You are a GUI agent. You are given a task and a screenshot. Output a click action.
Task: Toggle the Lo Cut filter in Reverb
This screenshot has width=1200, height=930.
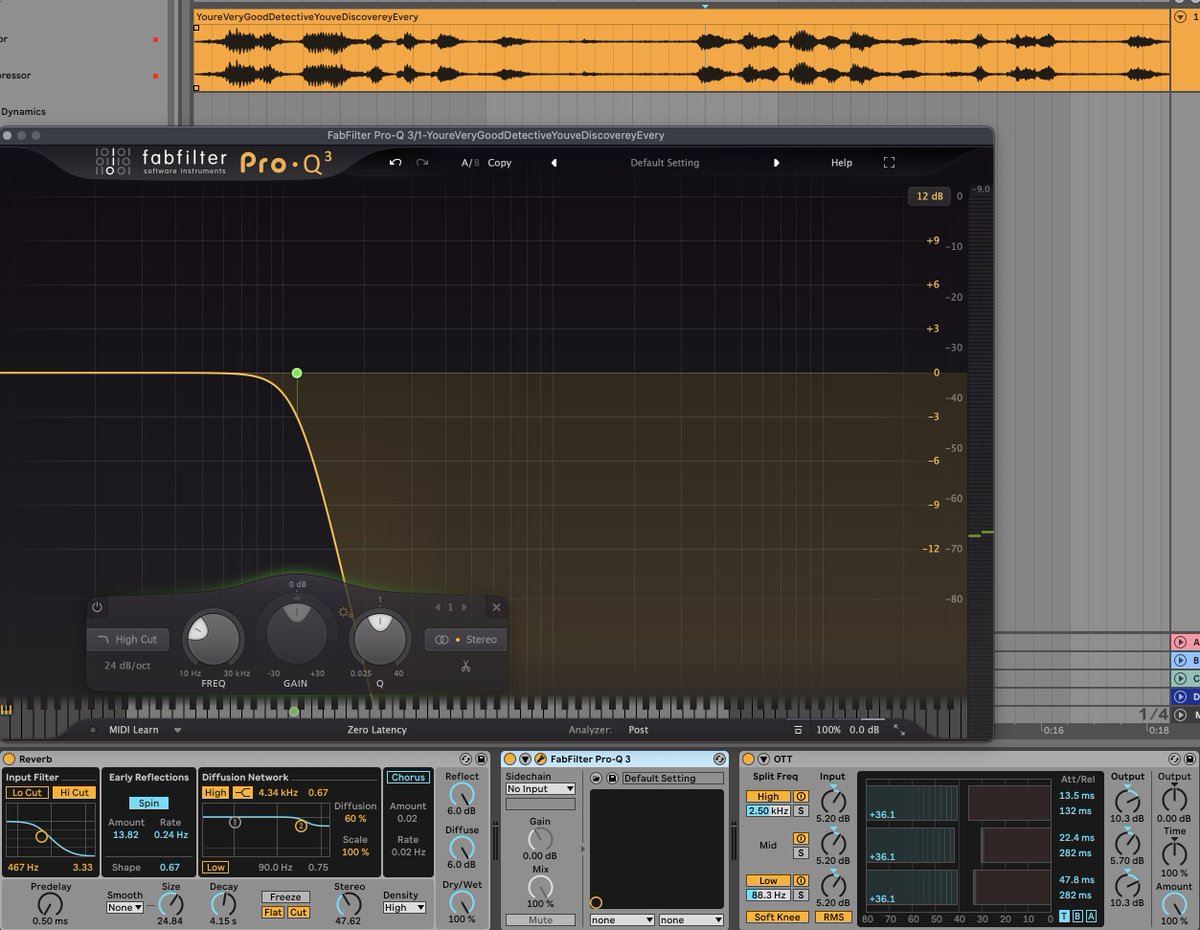point(26,793)
